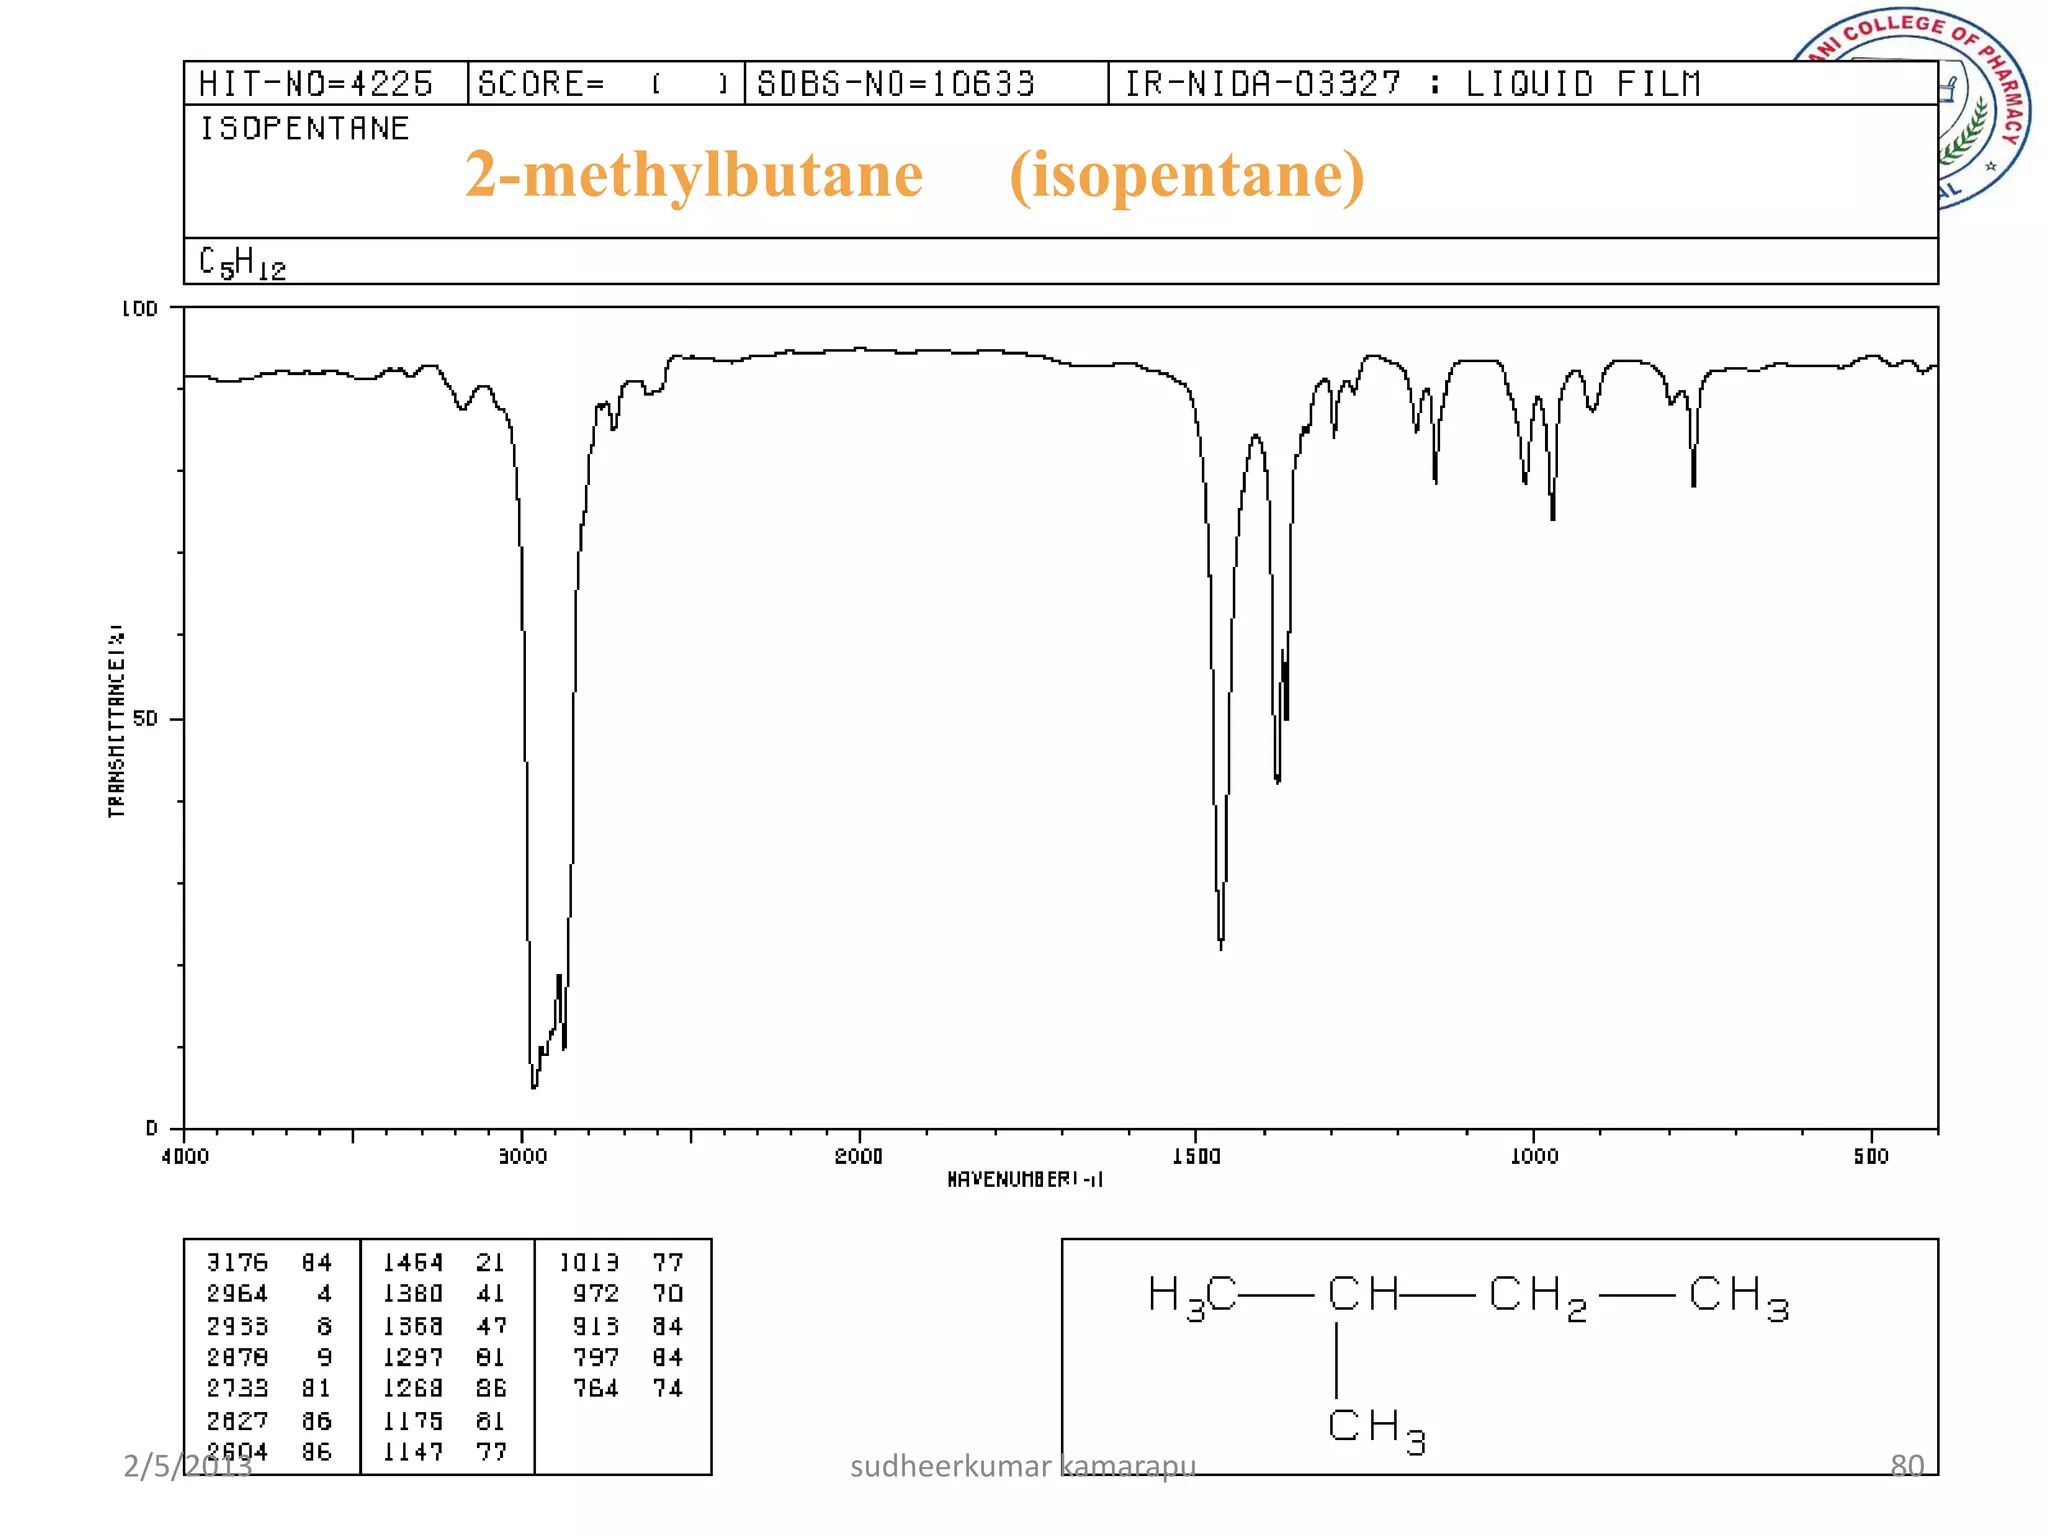2048x1536 pixels.
Task: Click the peak table row 1380 41
Action: click(x=445, y=1294)
